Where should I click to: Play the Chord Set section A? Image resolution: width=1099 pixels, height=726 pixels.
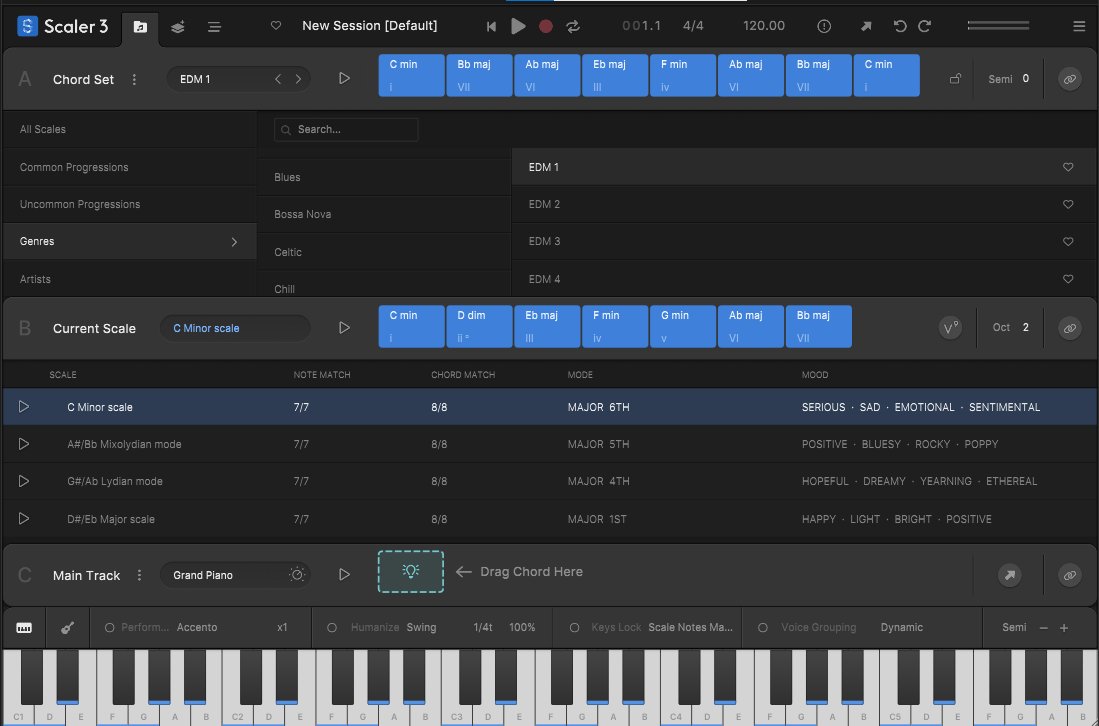point(344,78)
